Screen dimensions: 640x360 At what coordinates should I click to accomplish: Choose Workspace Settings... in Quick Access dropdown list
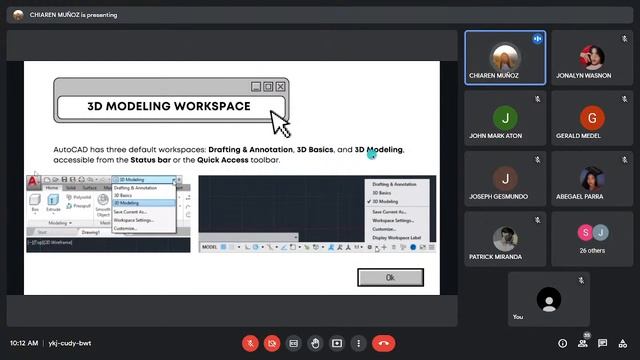tap(144, 220)
